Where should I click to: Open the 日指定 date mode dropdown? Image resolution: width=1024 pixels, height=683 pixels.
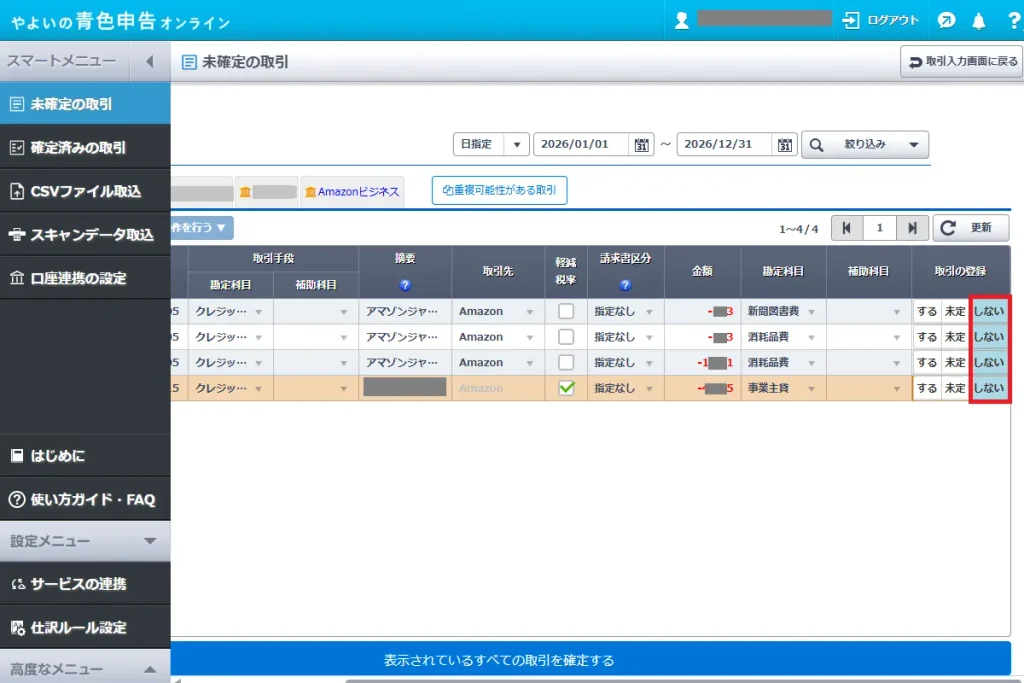click(x=490, y=144)
